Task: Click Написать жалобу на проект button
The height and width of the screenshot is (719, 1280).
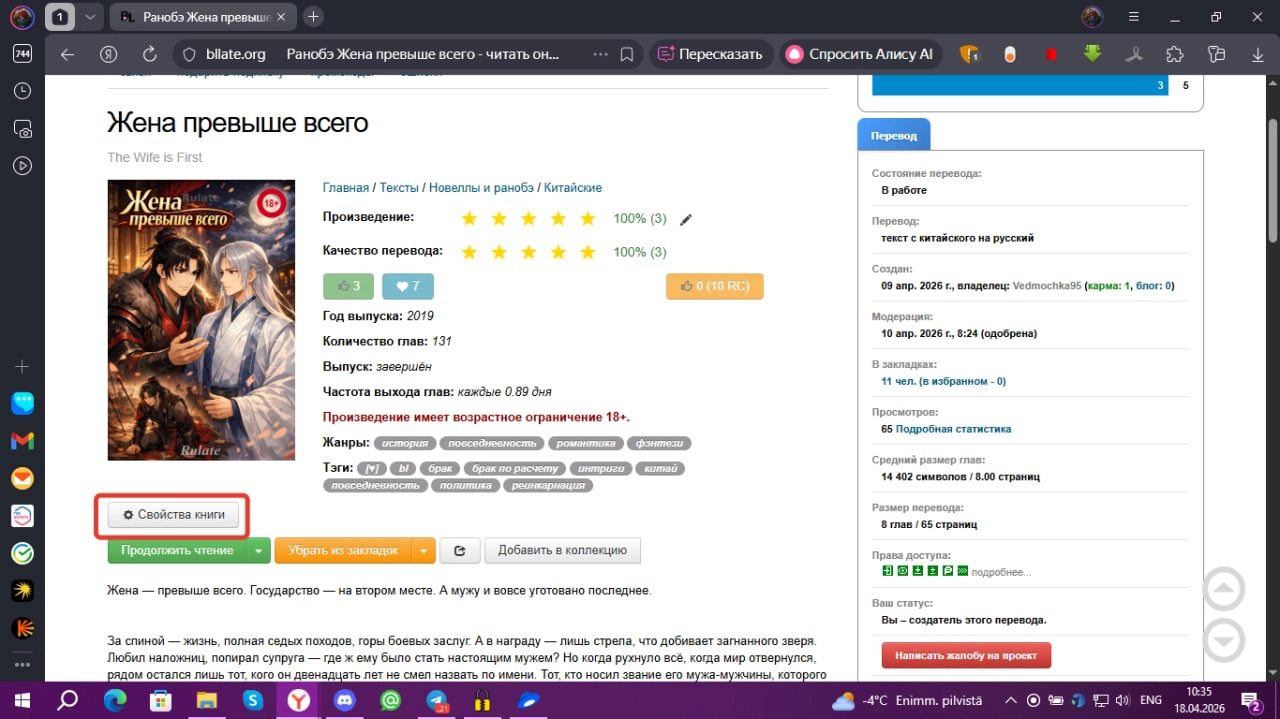Action: point(966,656)
